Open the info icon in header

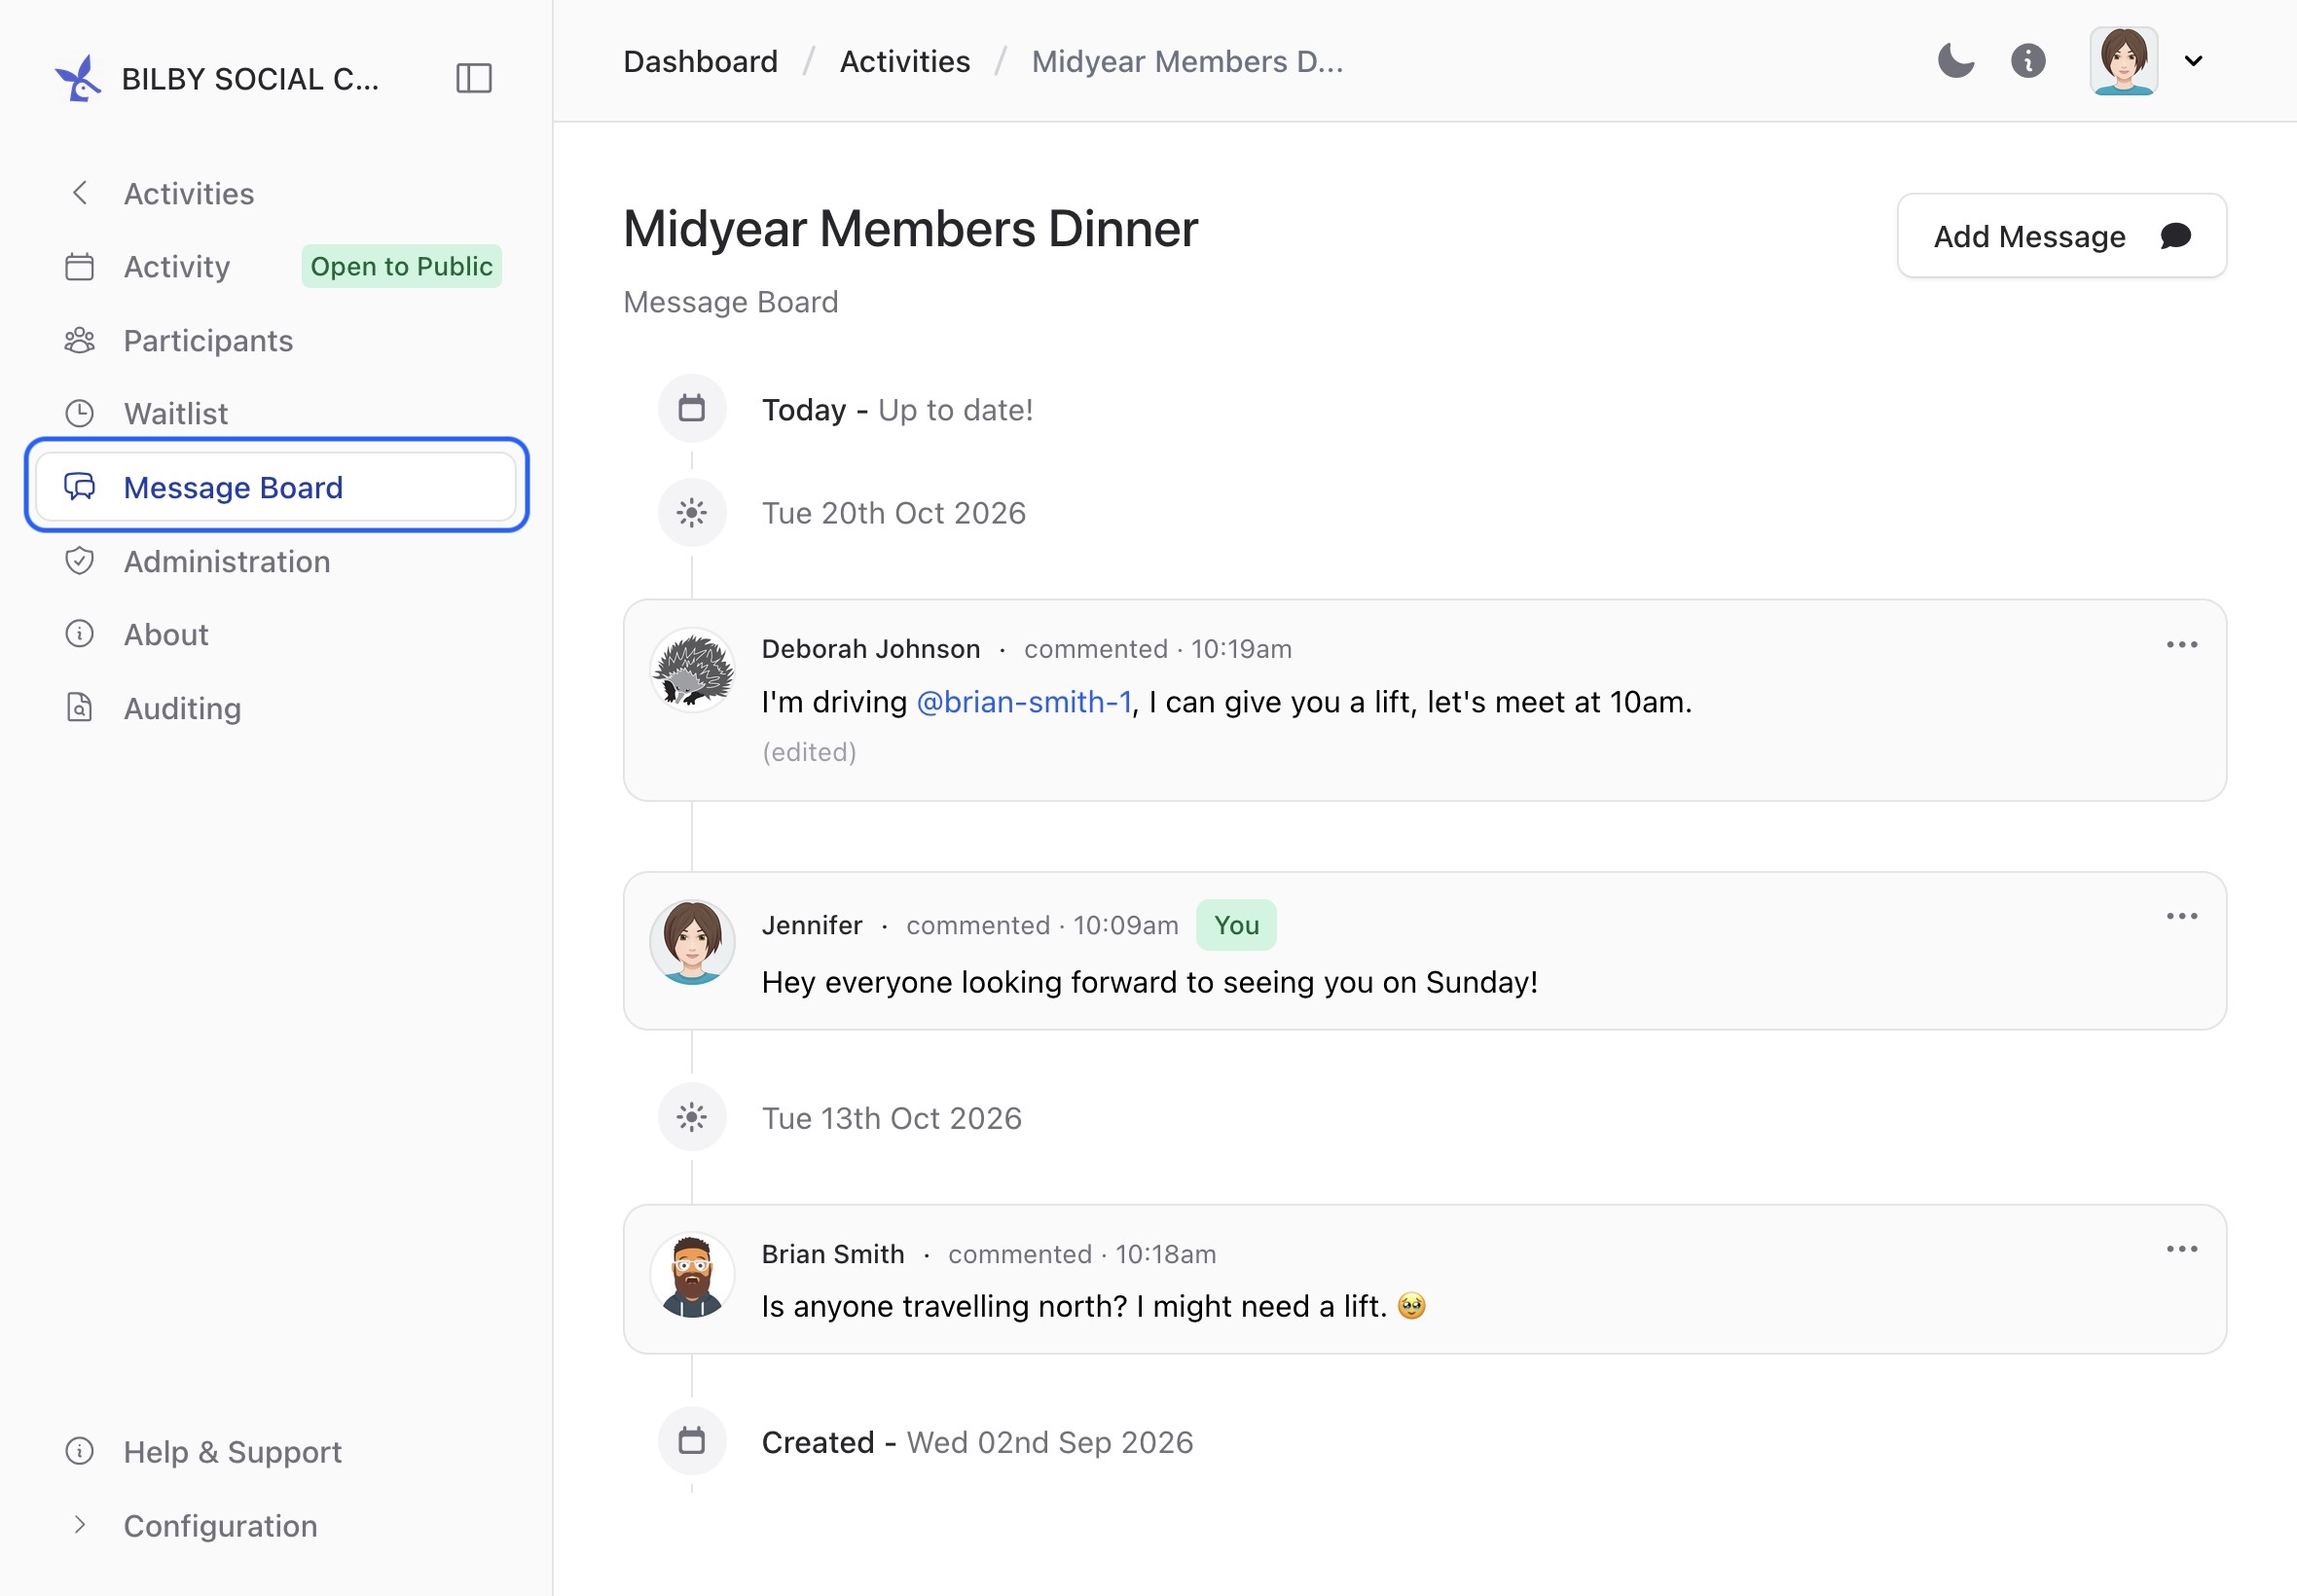tap(2028, 61)
